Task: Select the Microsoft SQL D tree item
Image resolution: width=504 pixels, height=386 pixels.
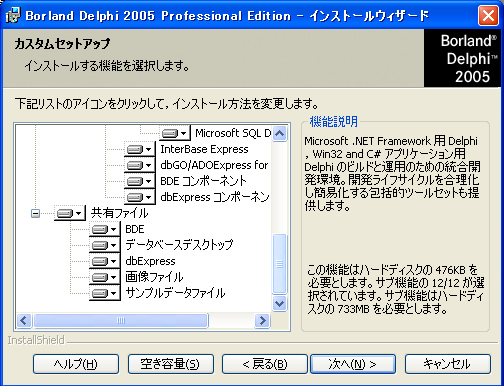Action: click(x=233, y=133)
